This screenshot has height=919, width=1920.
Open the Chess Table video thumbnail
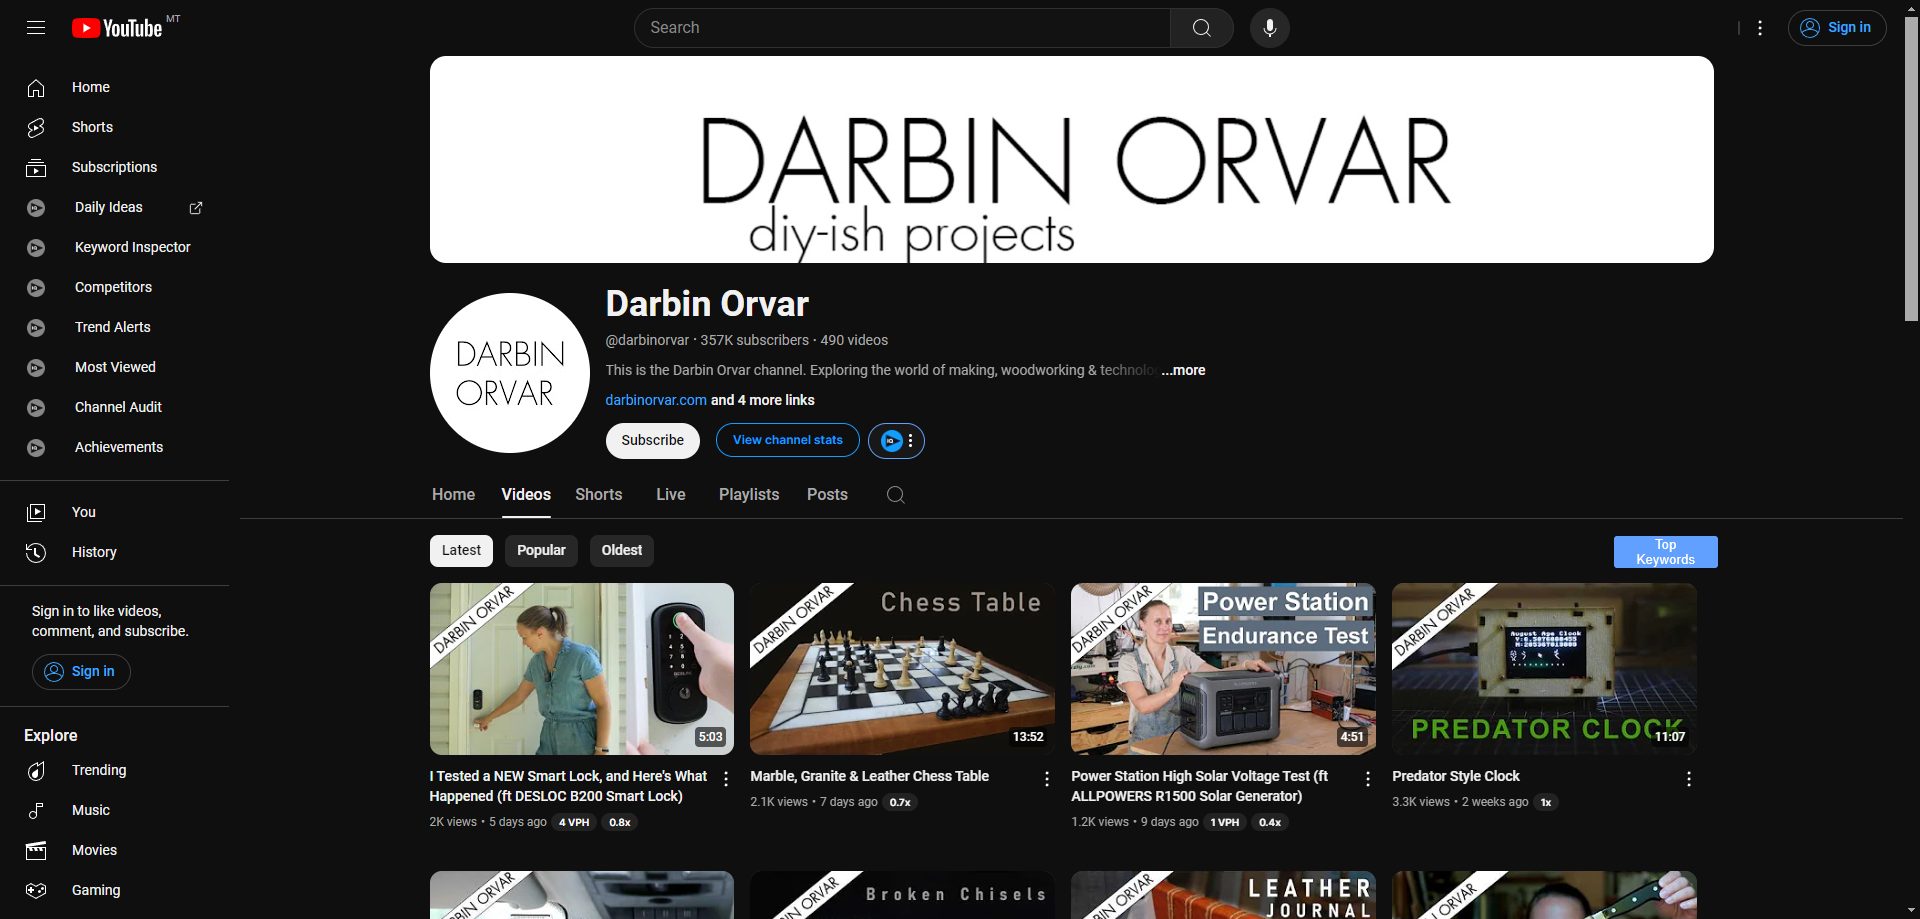coord(902,669)
